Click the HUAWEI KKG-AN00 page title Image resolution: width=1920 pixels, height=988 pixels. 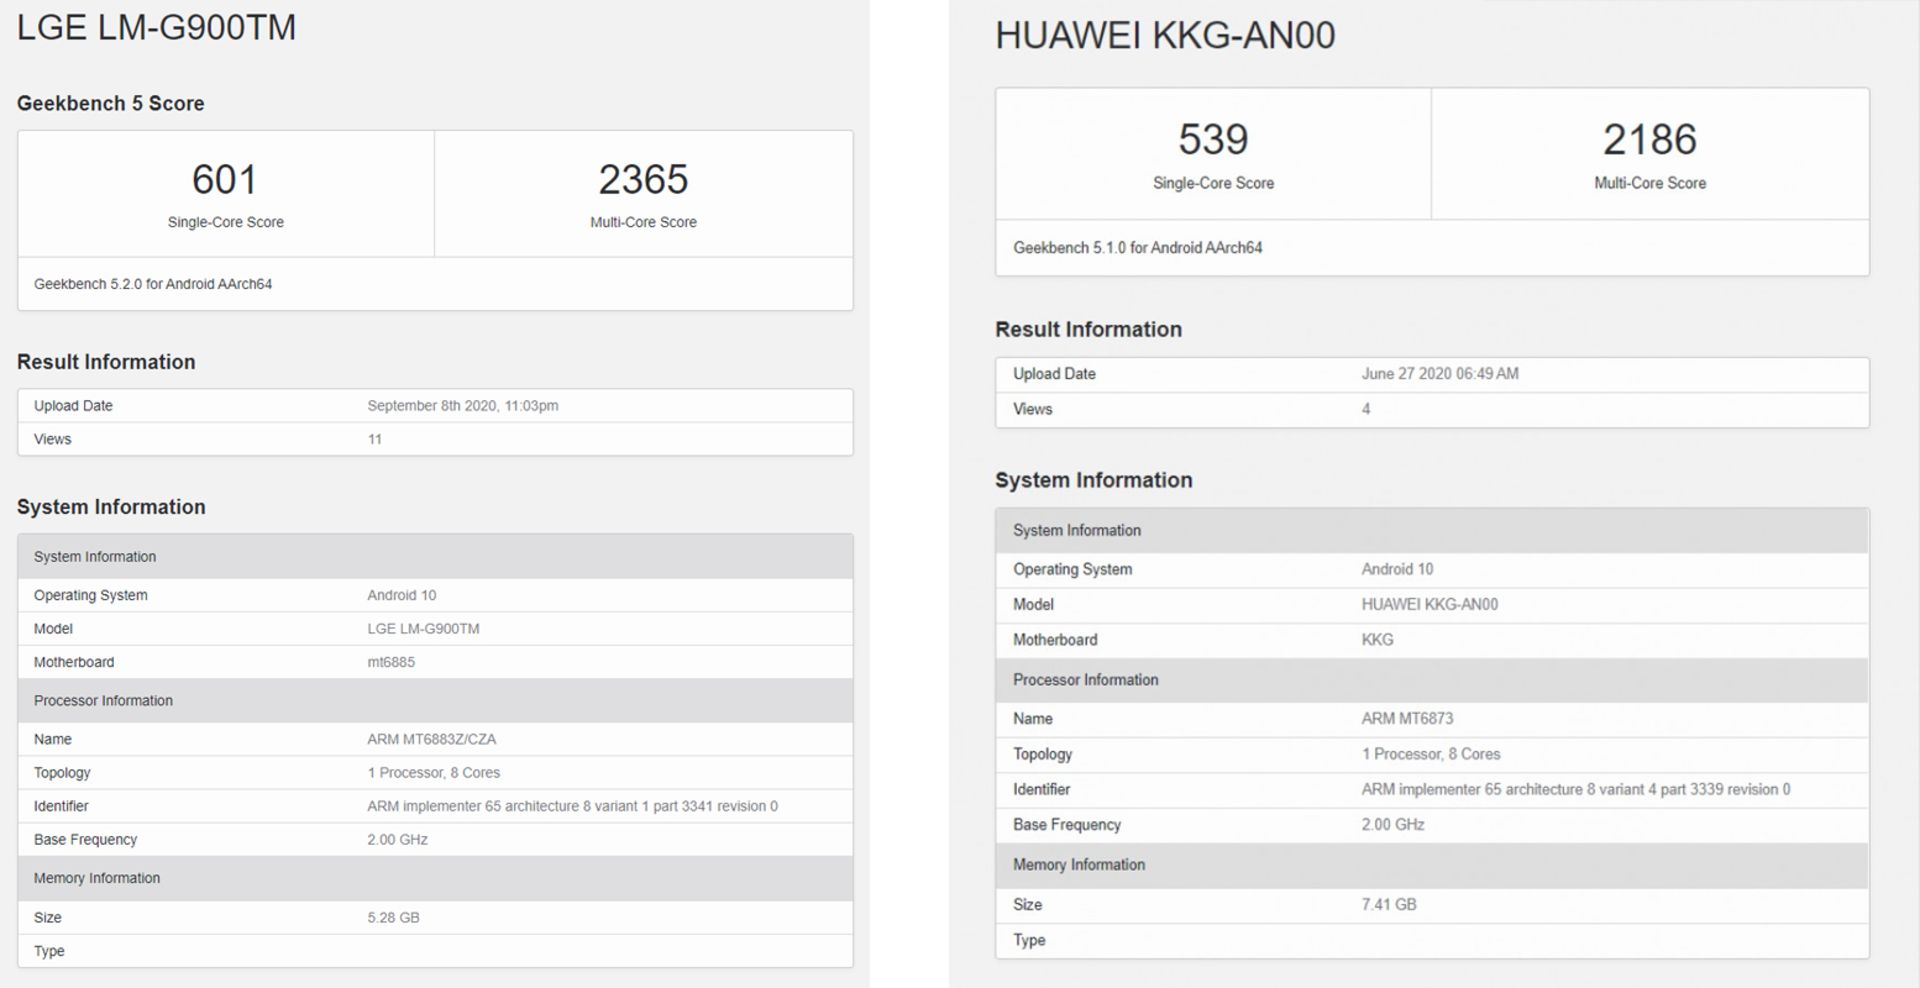point(1164,36)
